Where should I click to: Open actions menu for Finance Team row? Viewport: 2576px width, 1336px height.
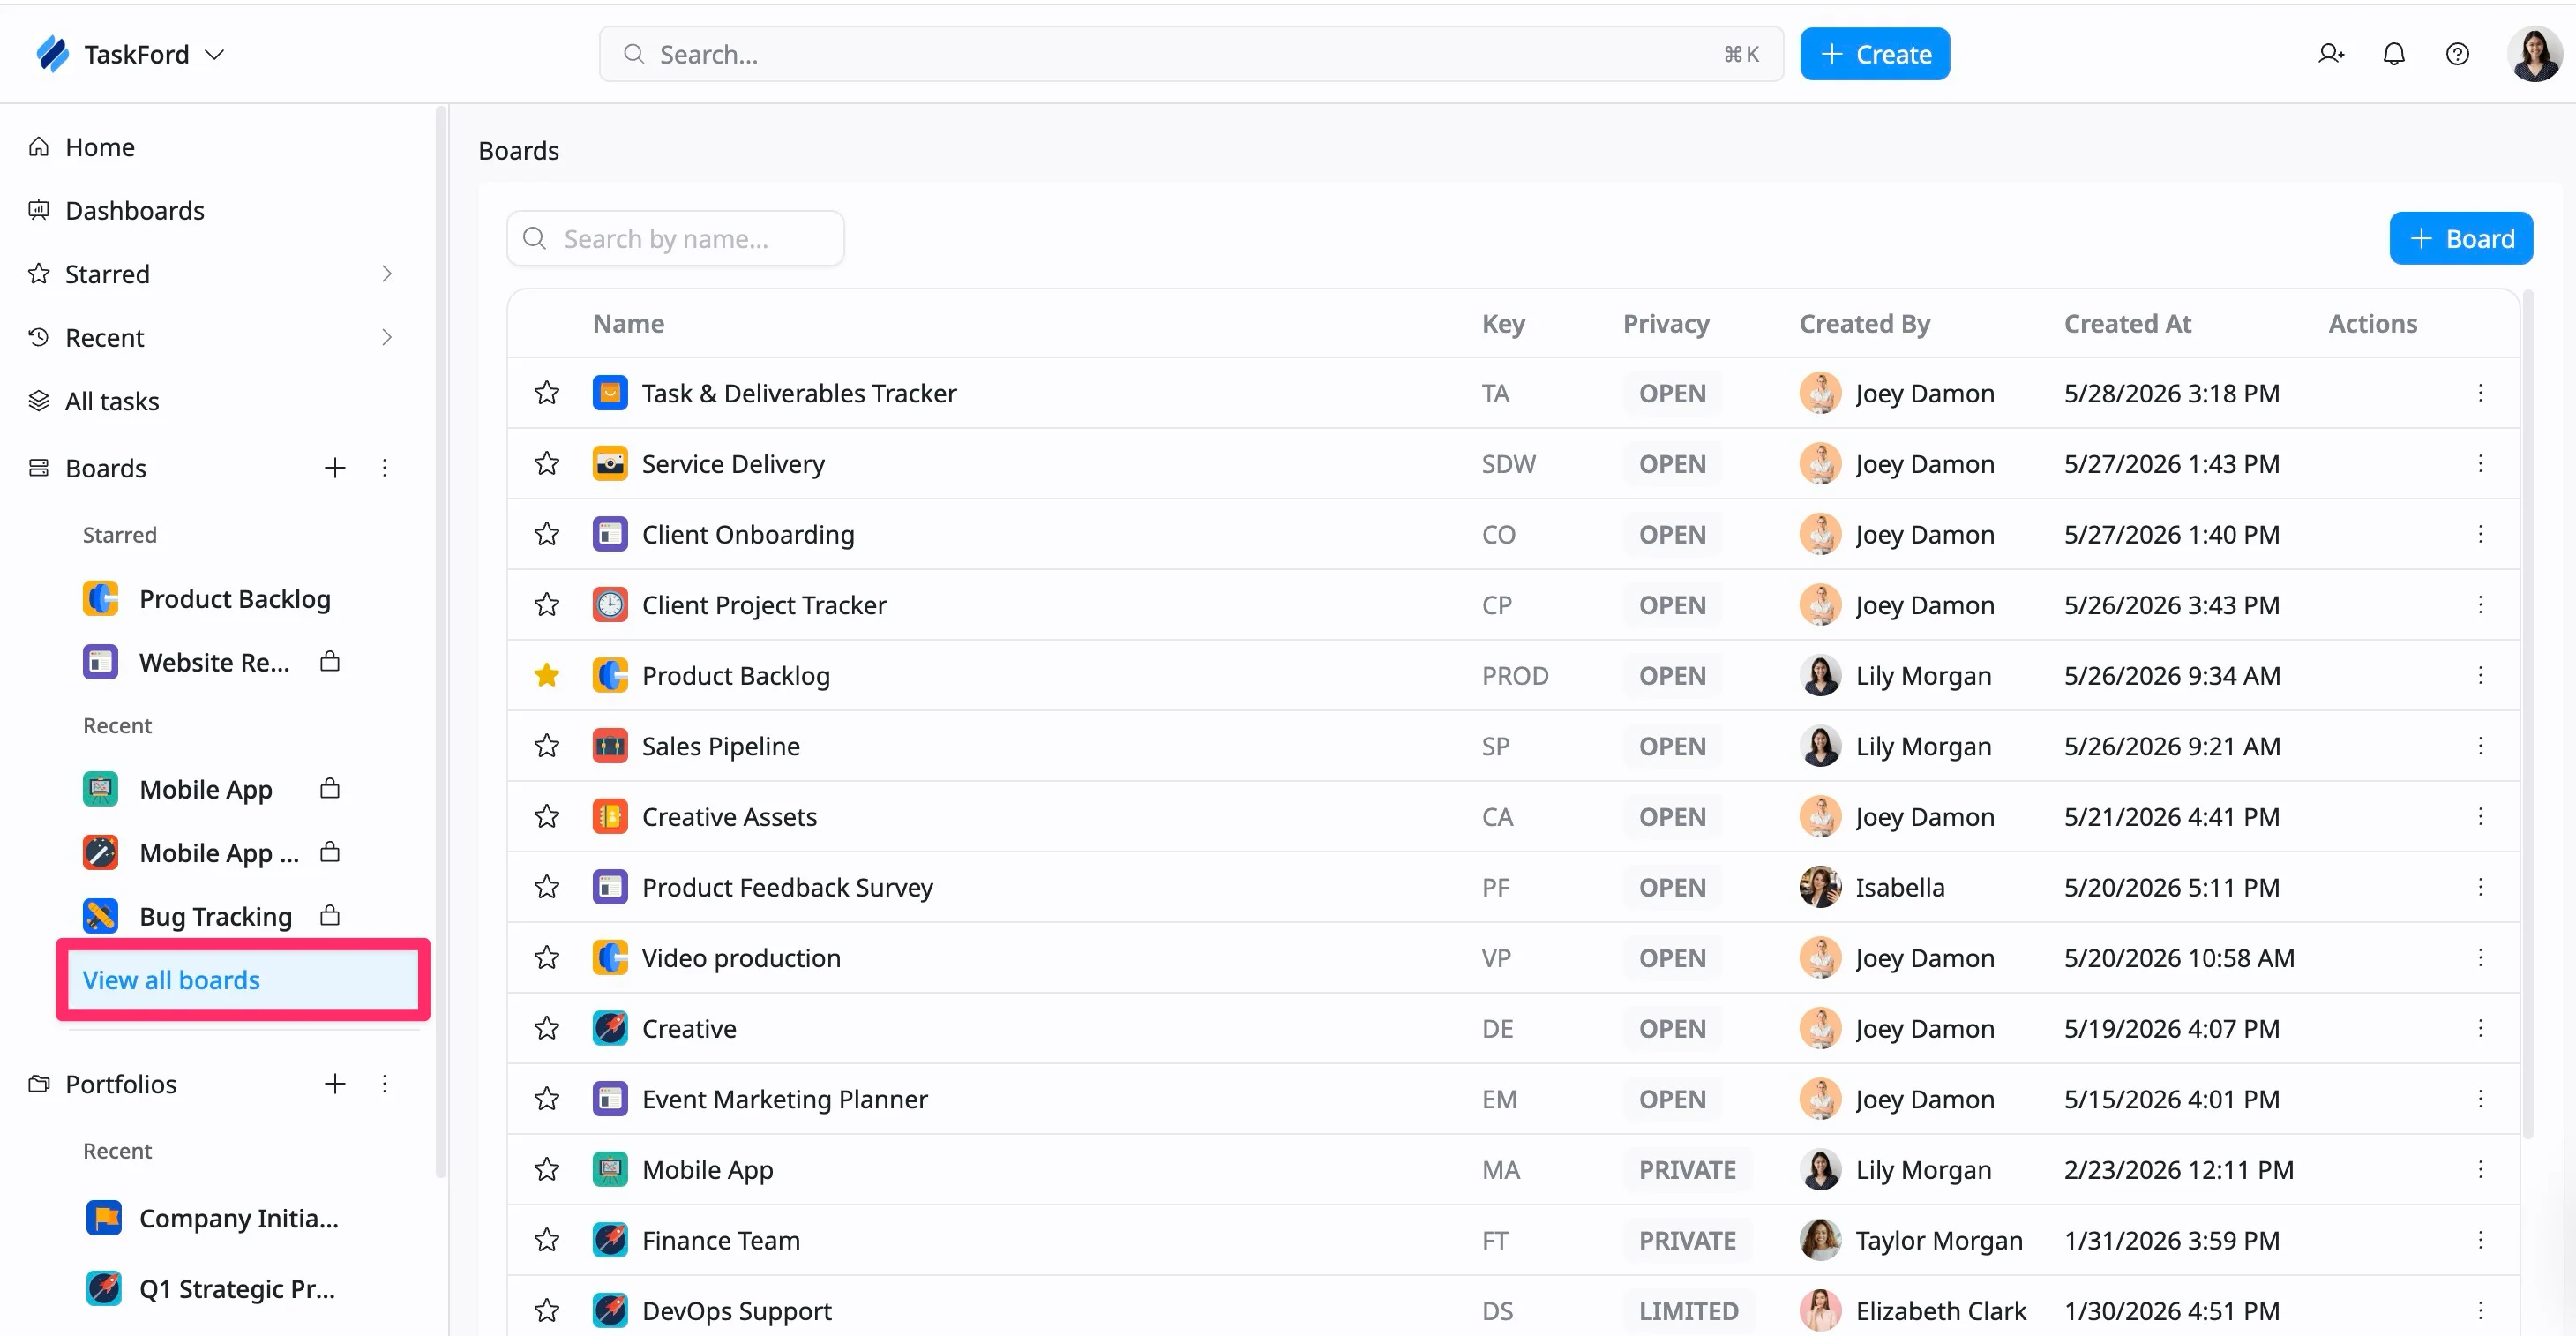tap(2480, 1240)
